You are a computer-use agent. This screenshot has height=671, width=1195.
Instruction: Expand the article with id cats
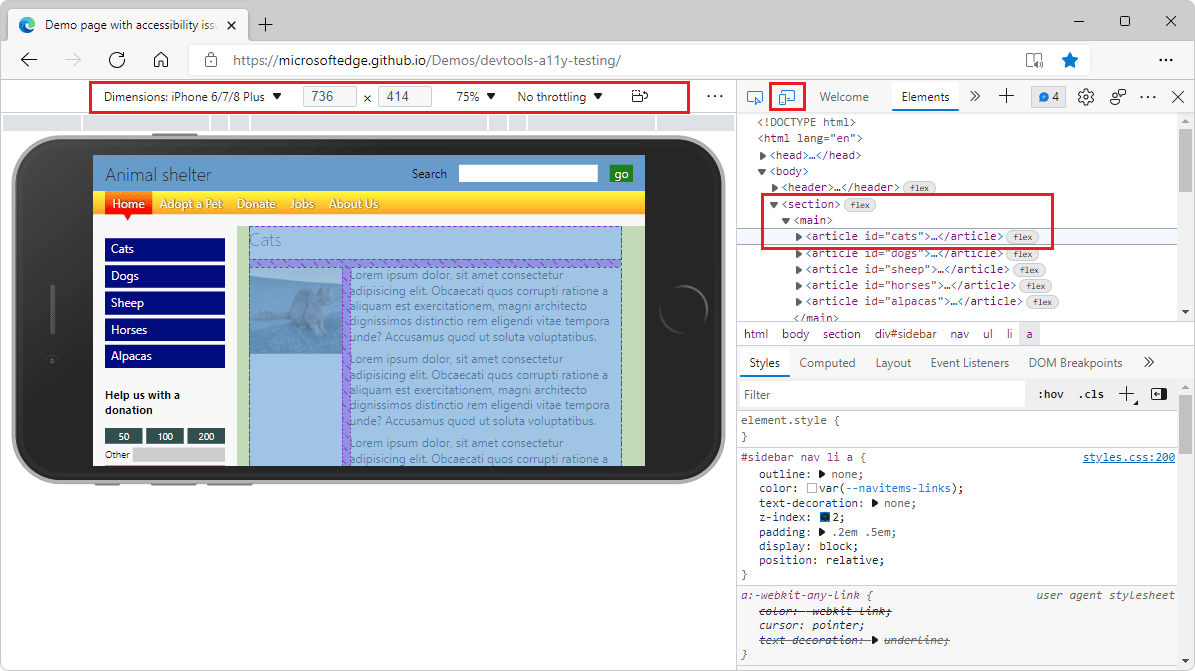click(799, 236)
